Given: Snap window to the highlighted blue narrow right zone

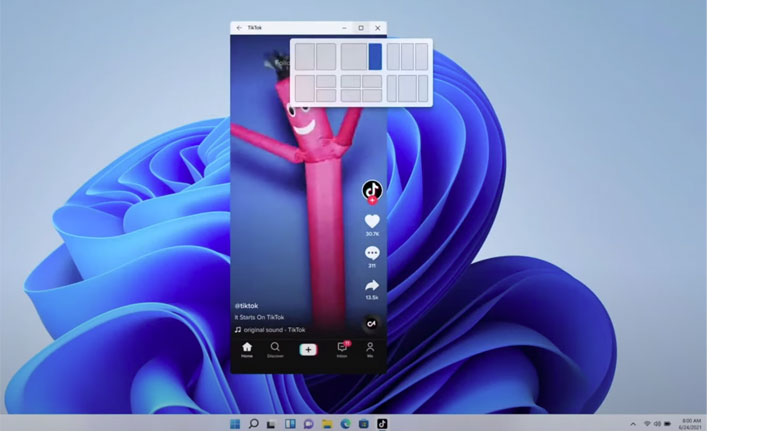Looking at the screenshot, I should 375,56.
